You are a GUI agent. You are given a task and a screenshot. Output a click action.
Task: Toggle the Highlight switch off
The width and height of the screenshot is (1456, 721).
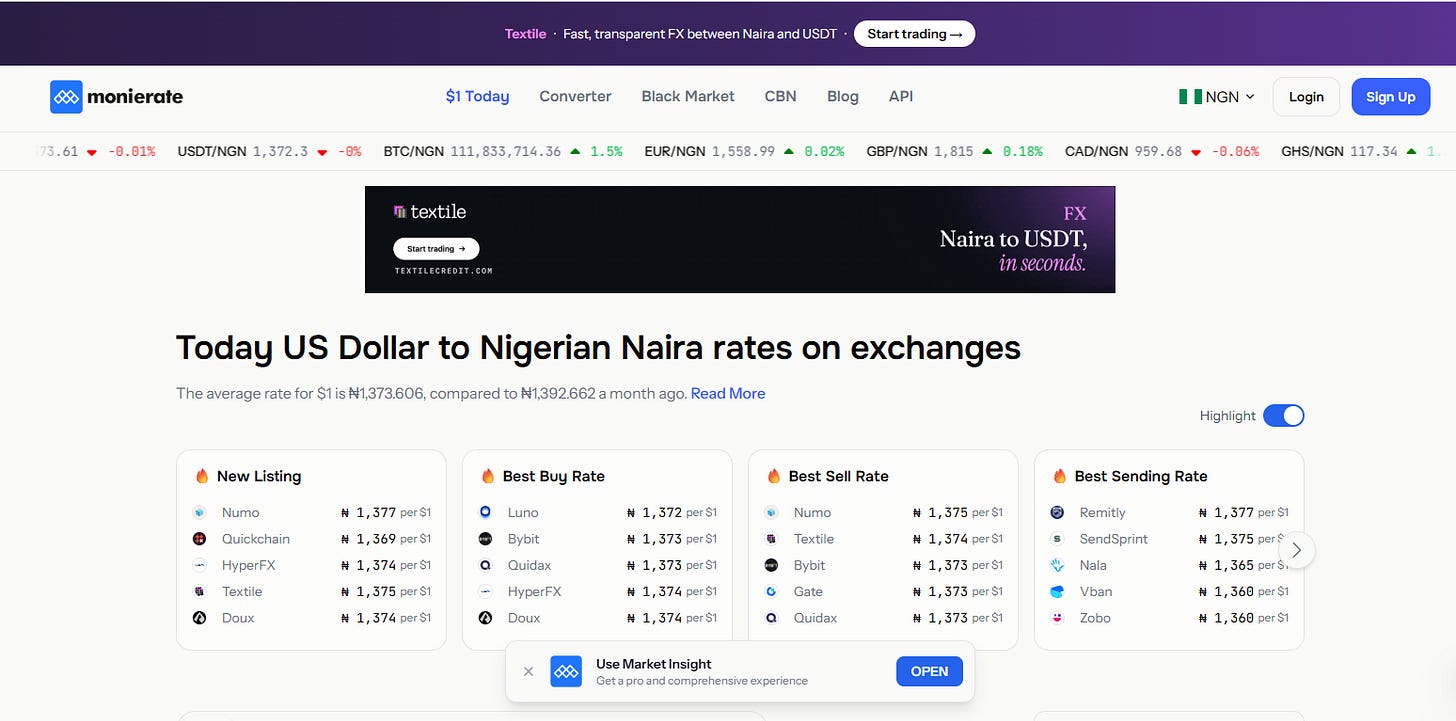(1284, 416)
